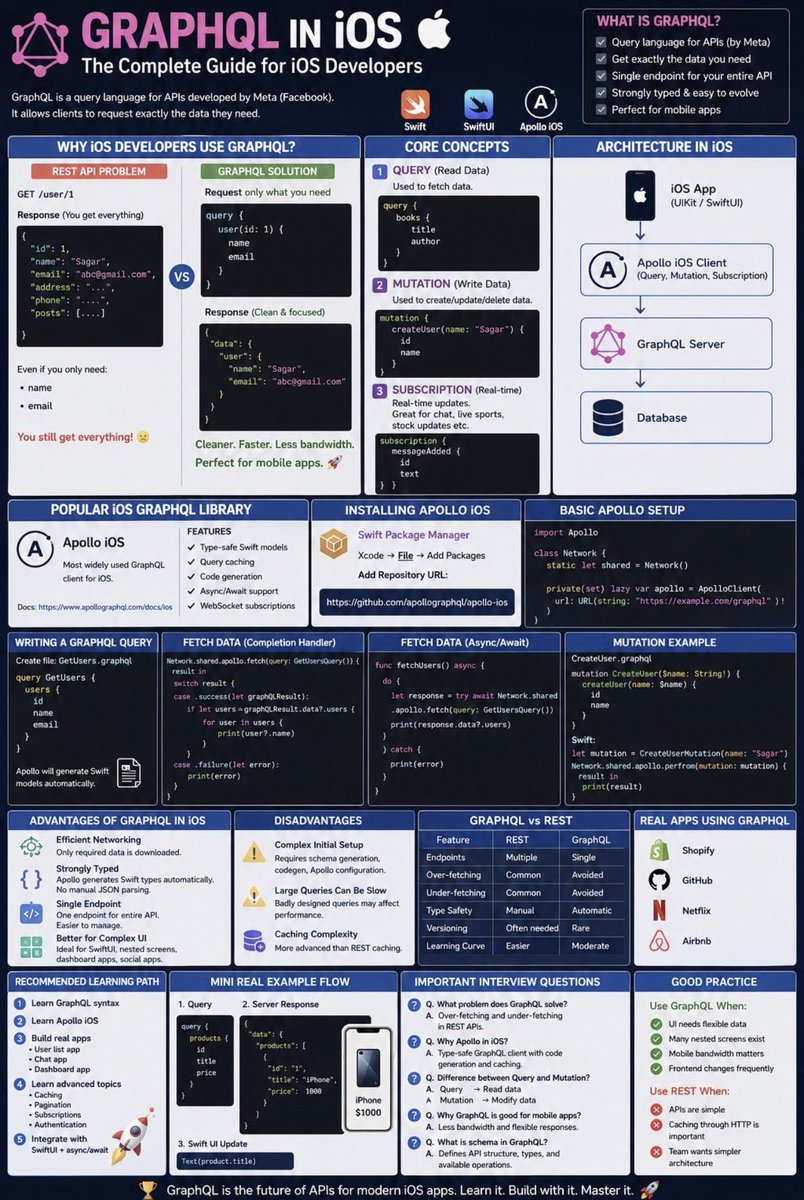This screenshot has height=1200, width=804.
Task: Select the Swift icon
Action: [x=415, y=105]
